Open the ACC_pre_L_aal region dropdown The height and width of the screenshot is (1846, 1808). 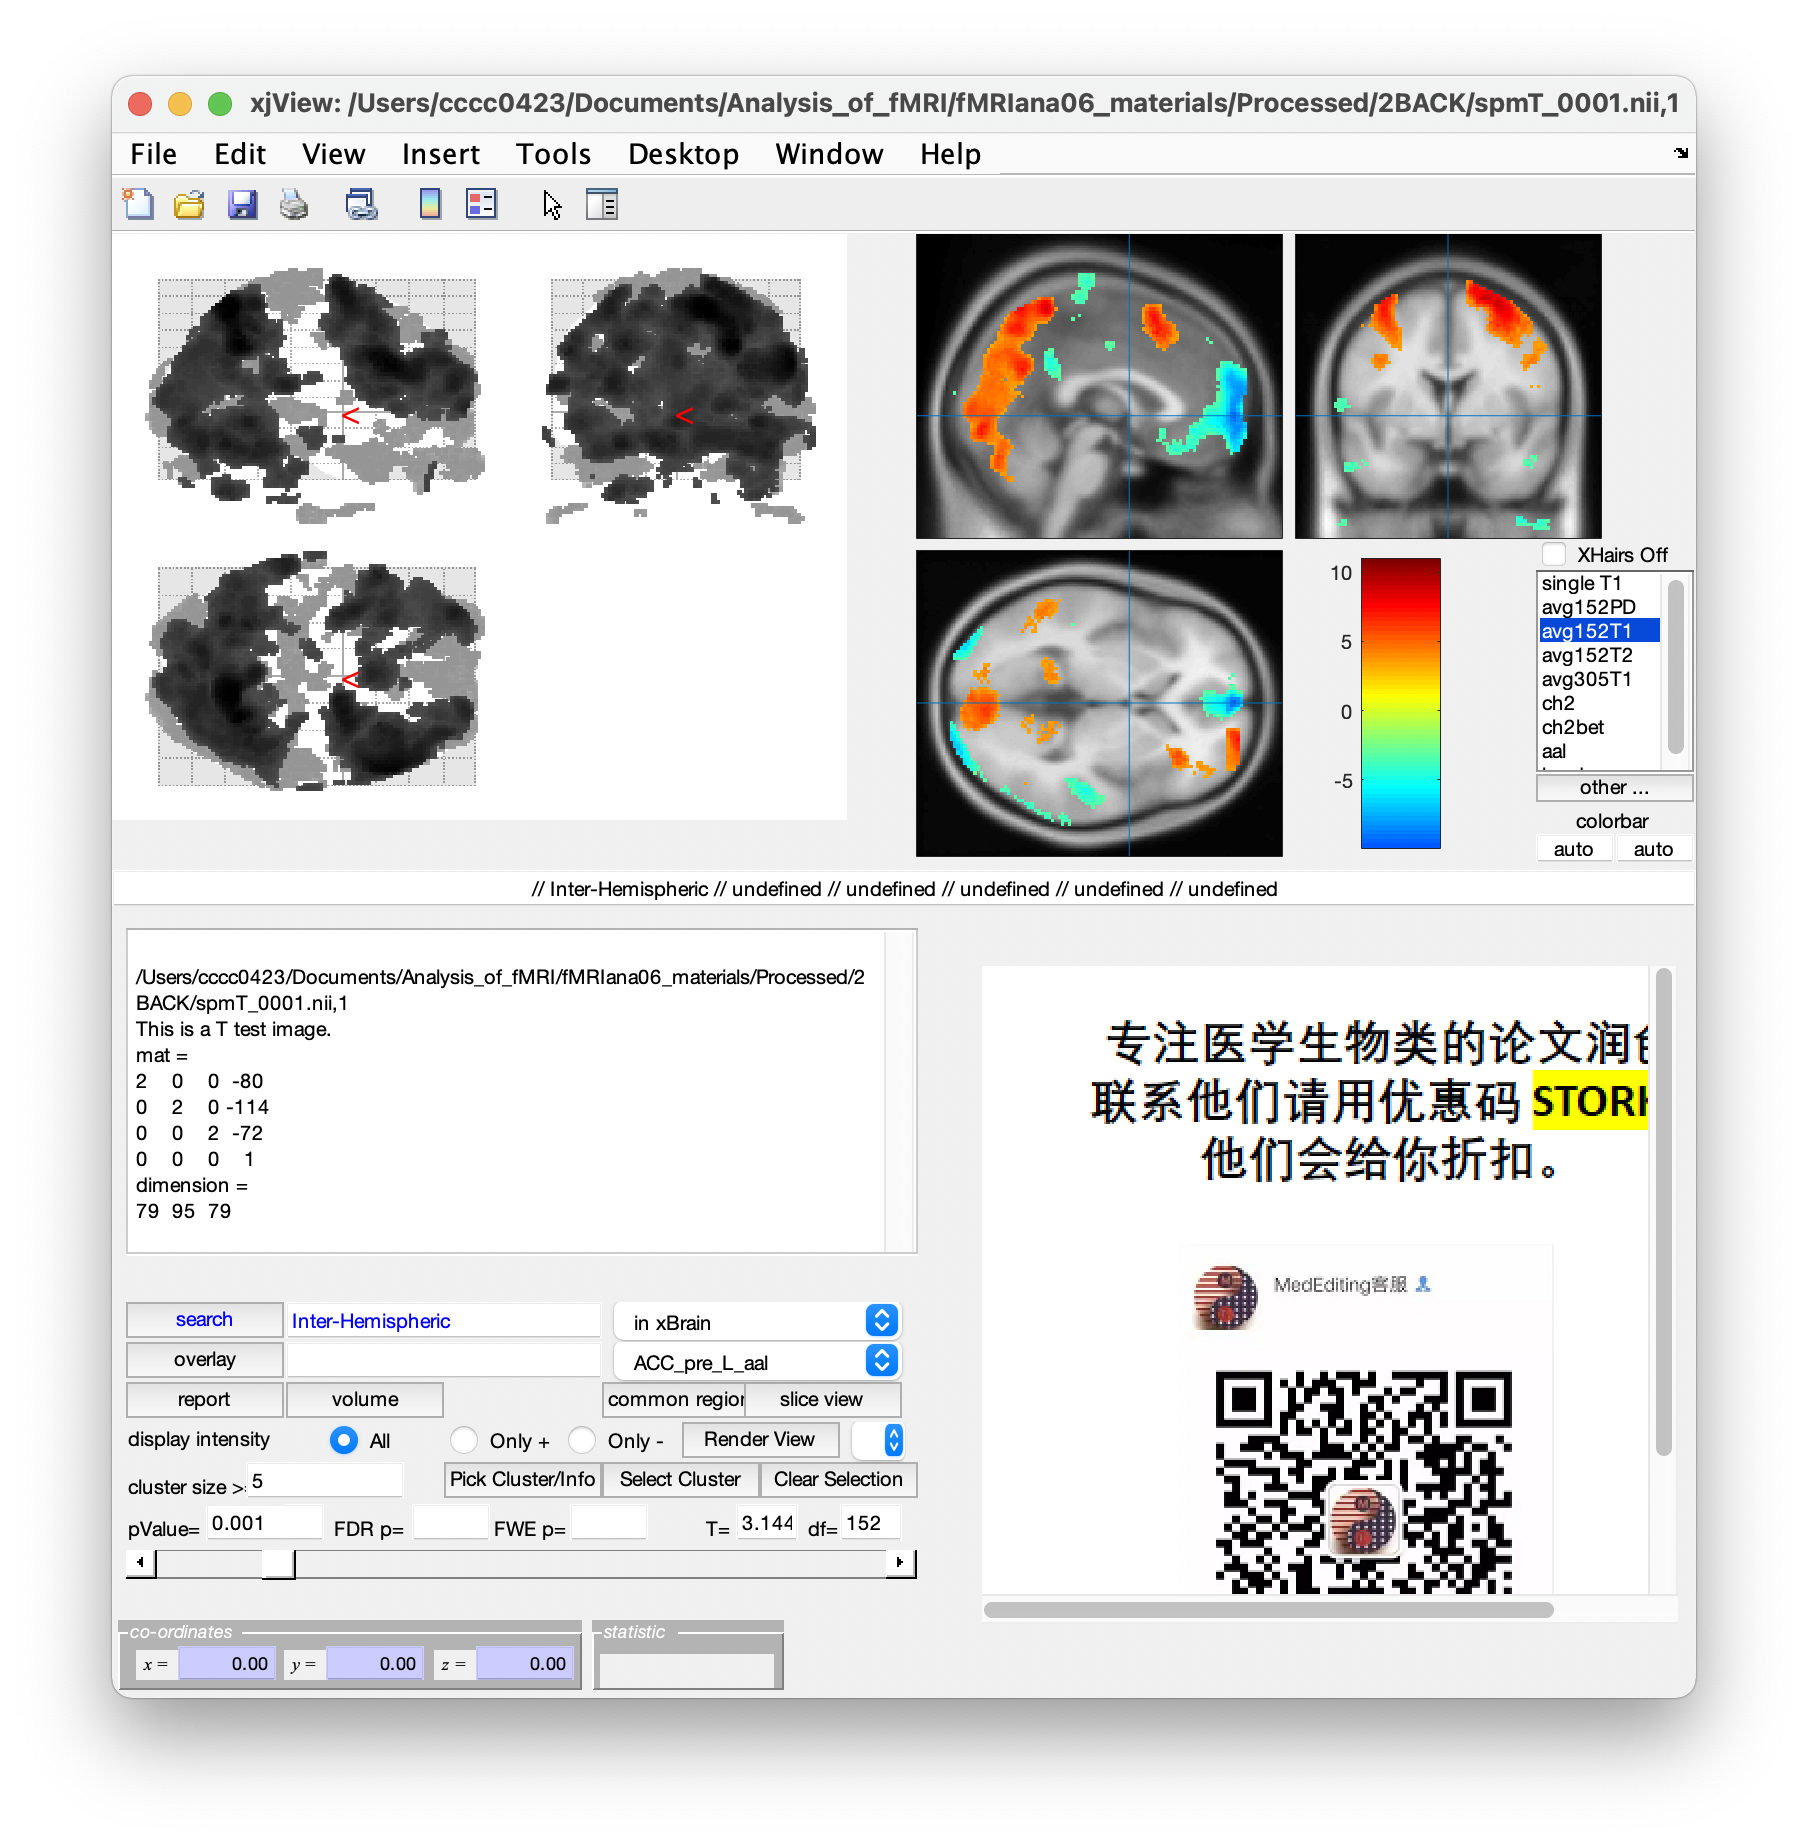757,1362
